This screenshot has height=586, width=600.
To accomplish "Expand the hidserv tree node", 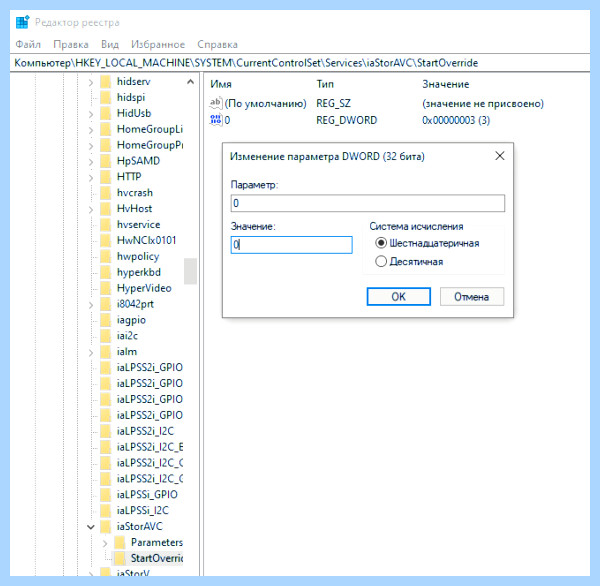I will pyautogui.click(x=91, y=82).
